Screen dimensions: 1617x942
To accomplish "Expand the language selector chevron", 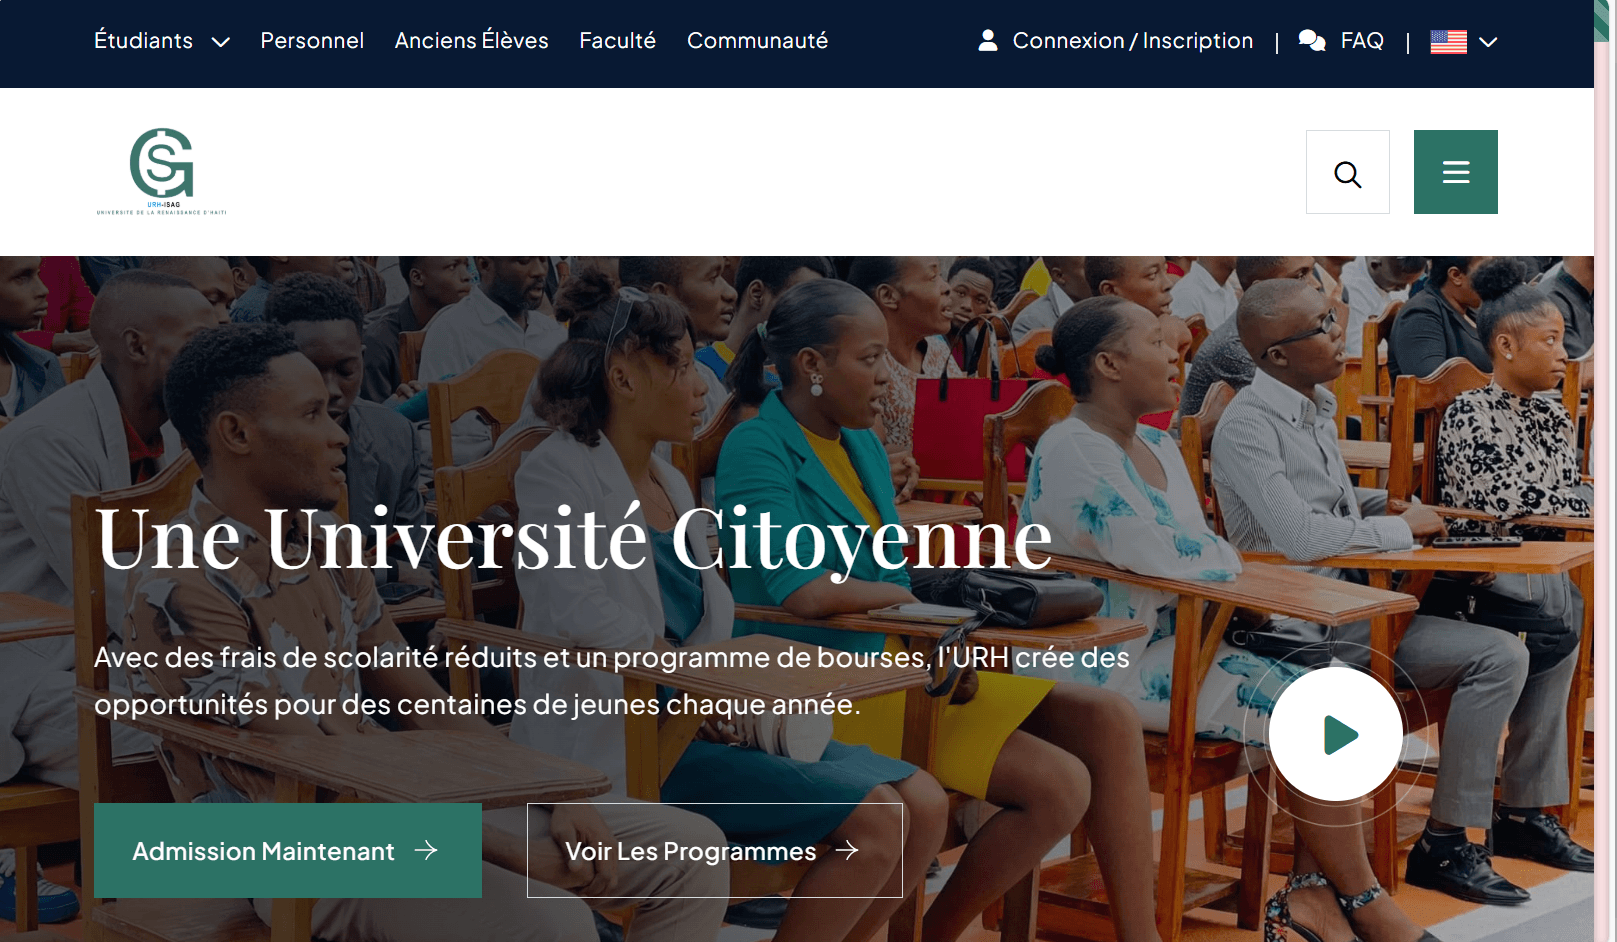I will tap(1488, 42).
